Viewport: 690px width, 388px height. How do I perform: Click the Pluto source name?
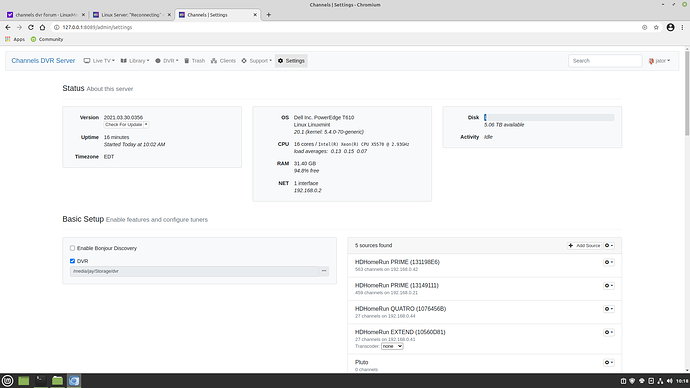(362, 362)
